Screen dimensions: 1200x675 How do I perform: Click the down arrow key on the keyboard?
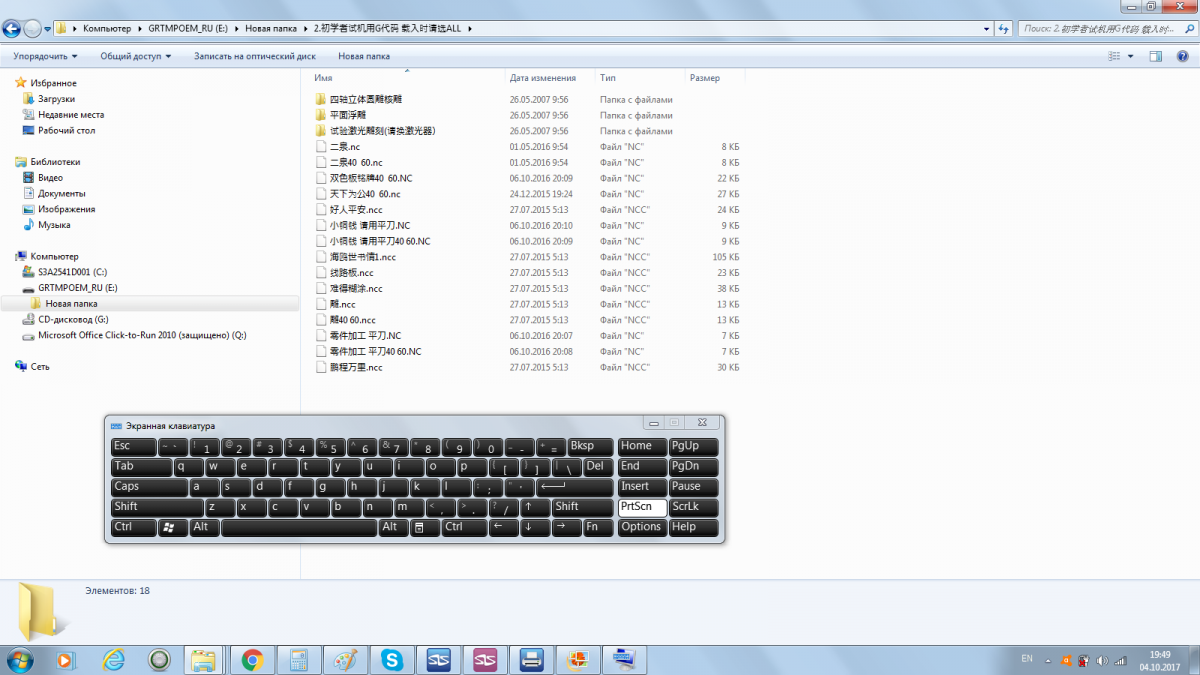536,527
